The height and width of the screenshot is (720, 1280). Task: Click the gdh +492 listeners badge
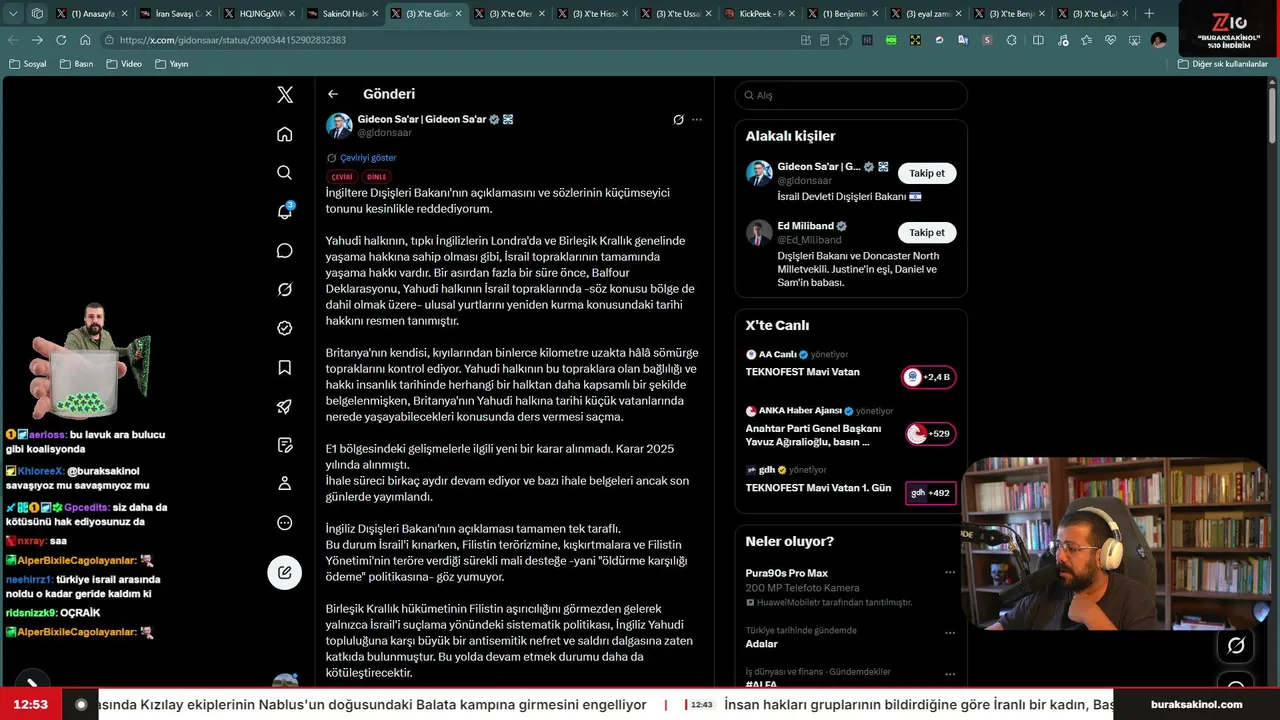click(x=931, y=493)
